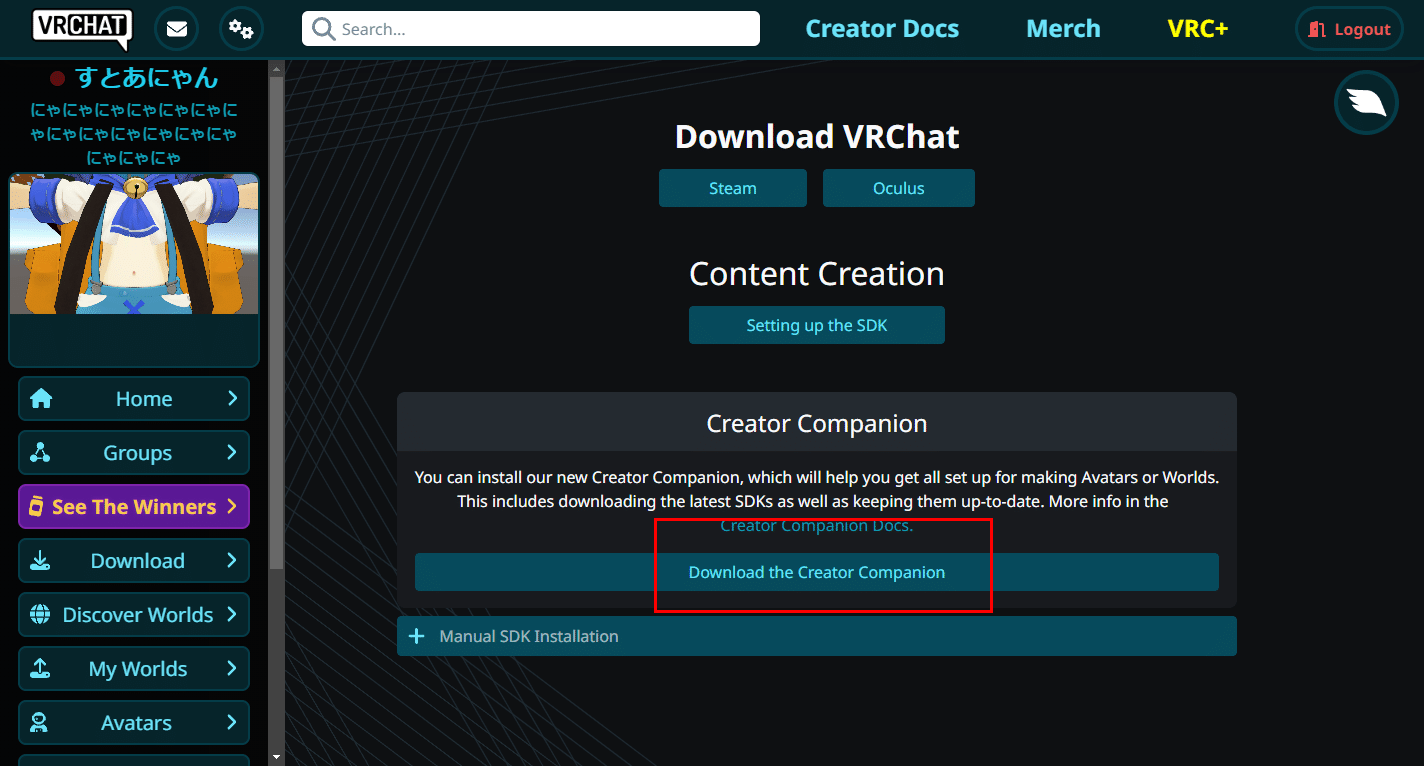This screenshot has height=766, width=1424.
Task: Click the Discover Worlds globe icon
Action: [x=41, y=614]
